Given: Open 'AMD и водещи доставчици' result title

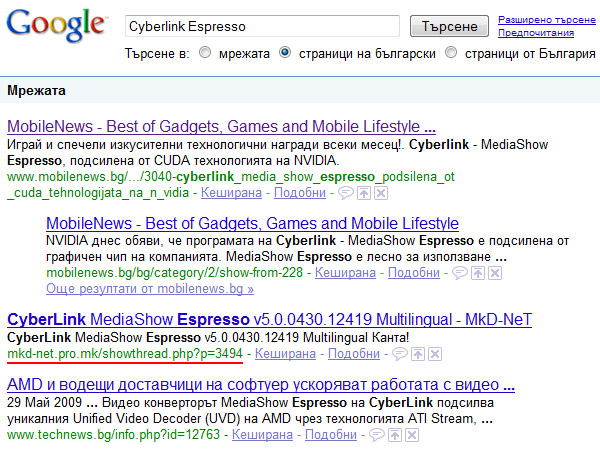Looking at the screenshot, I should [261, 384].
